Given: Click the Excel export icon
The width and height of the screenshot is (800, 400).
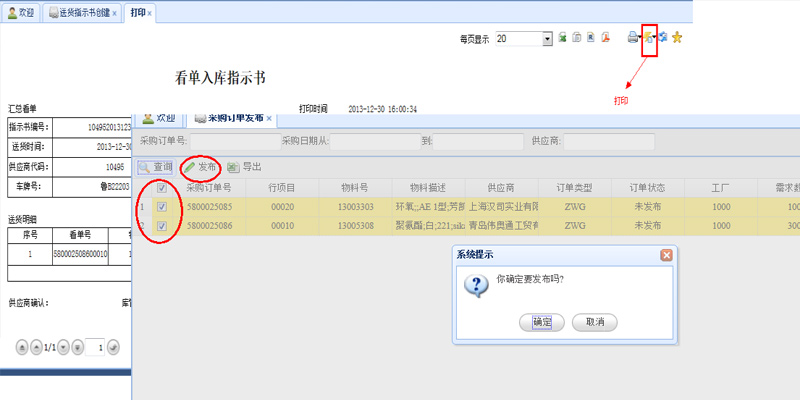Looking at the screenshot, I should (x=562, y=38).
